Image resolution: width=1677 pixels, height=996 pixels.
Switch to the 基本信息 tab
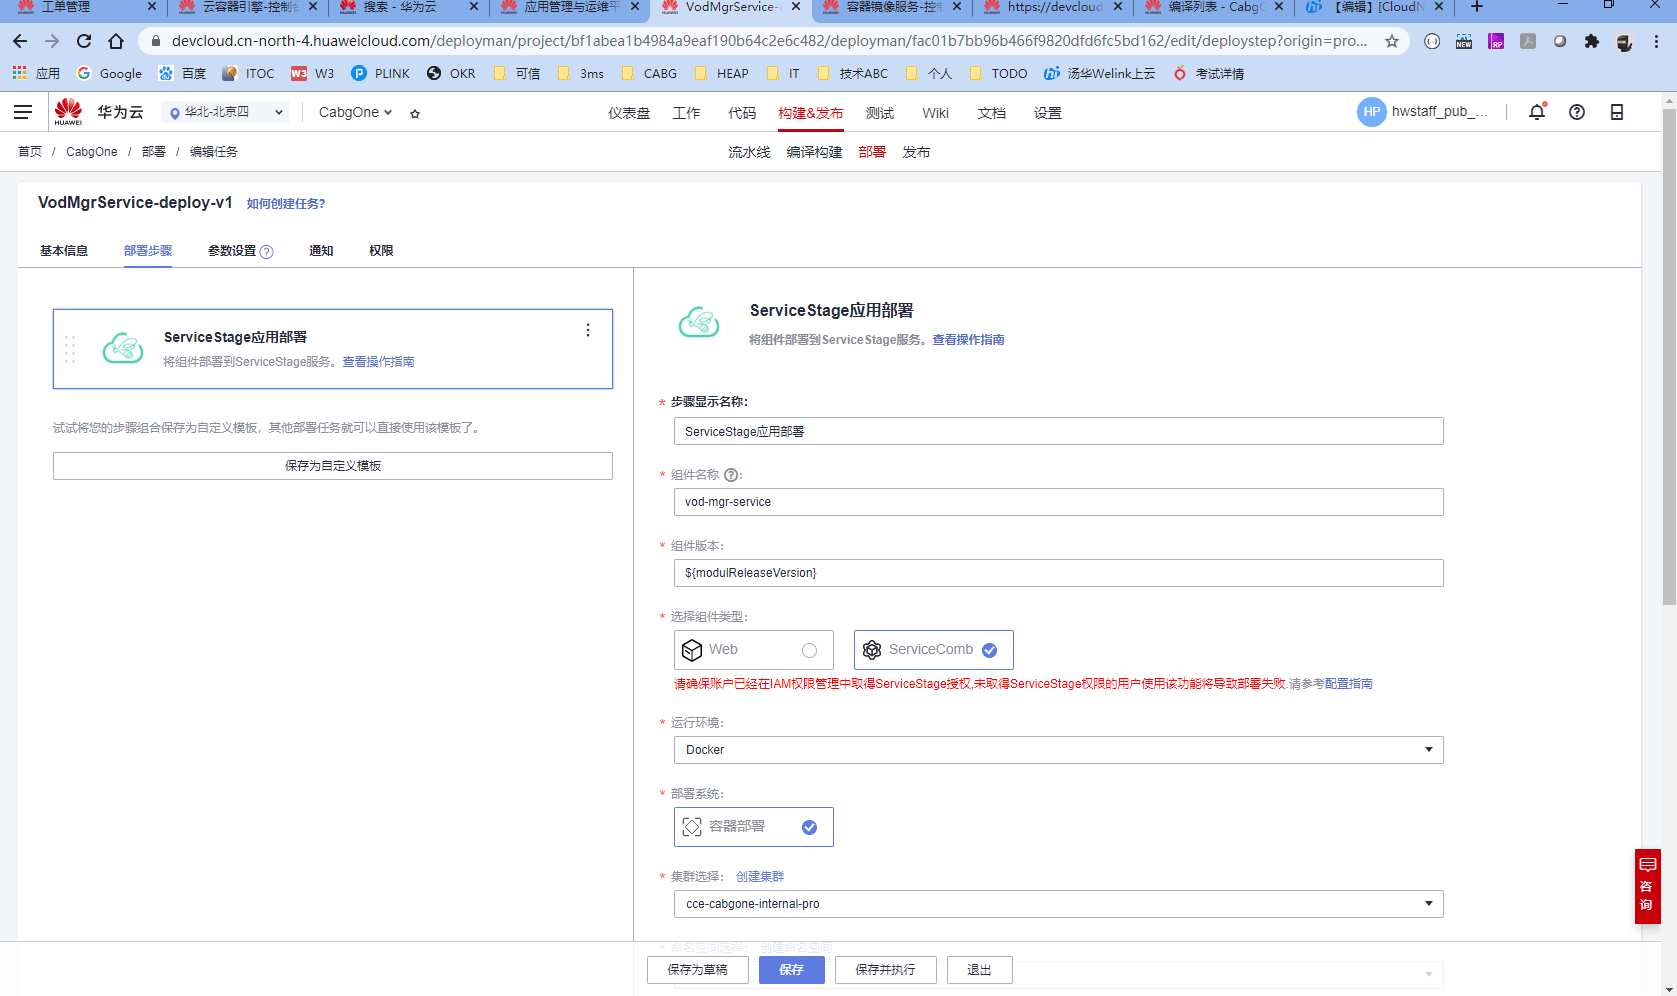(64, 251)
